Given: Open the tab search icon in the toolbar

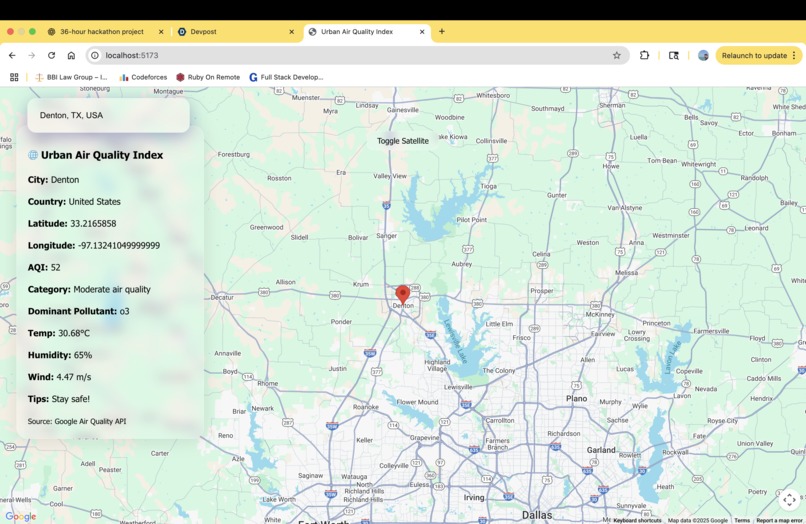Looking at the screenshot, I should coord(673,56).
